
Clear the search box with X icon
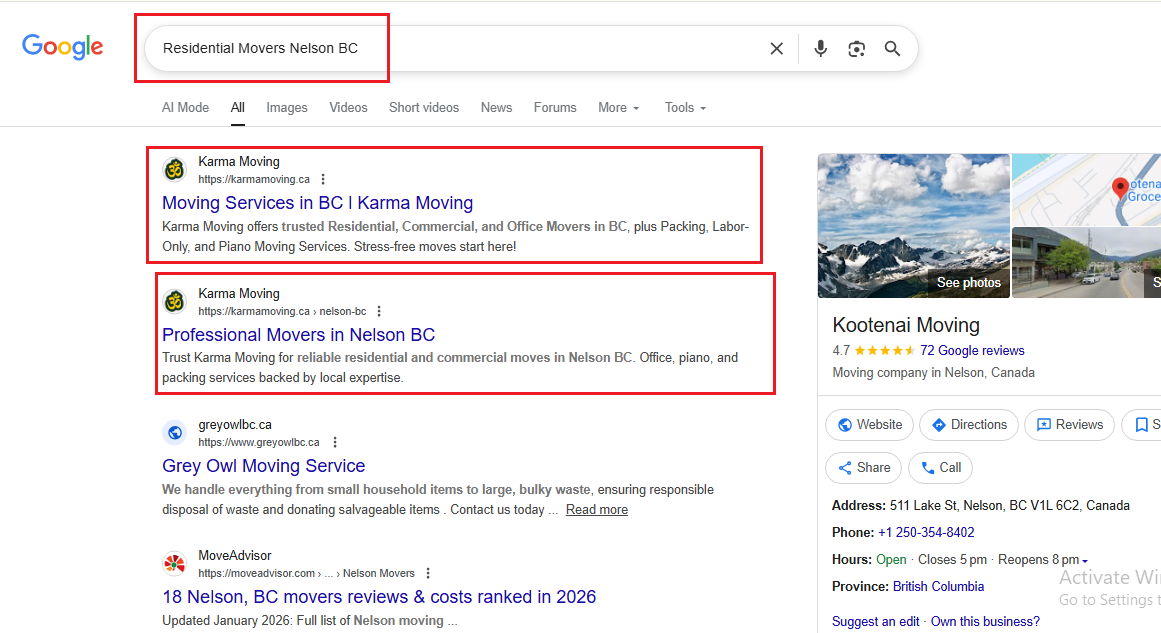point(776,48)
